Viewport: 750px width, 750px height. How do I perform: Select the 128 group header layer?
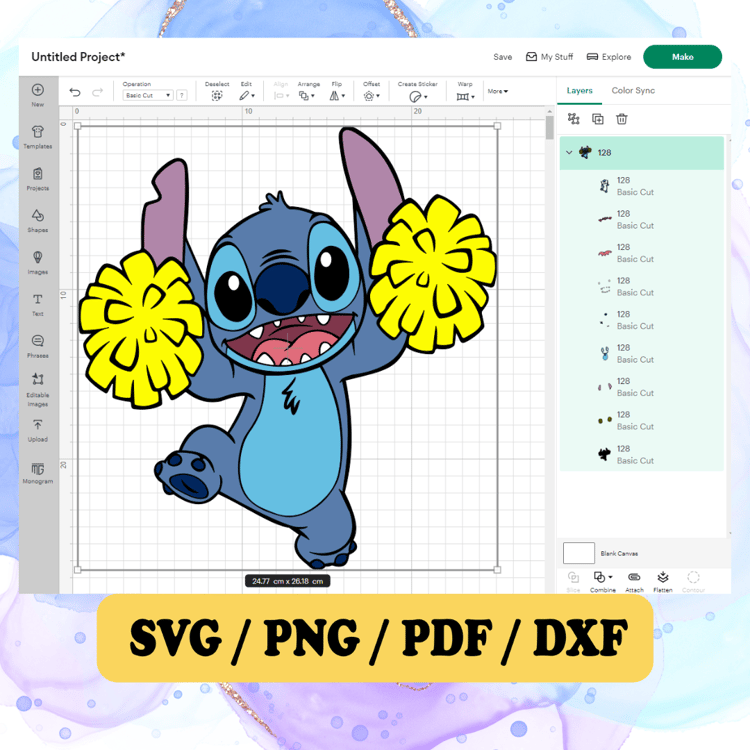(x=641, y=153)
